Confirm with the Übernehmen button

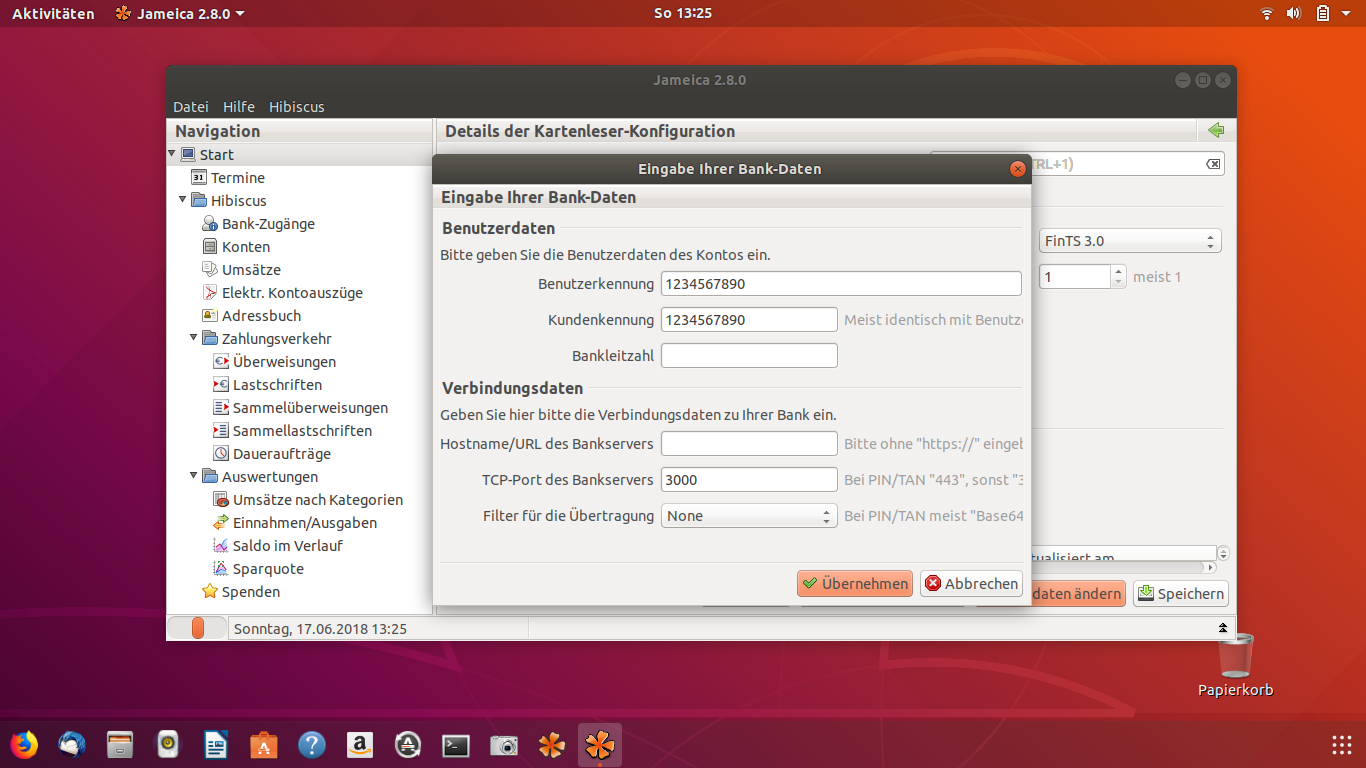coord(855,583)
